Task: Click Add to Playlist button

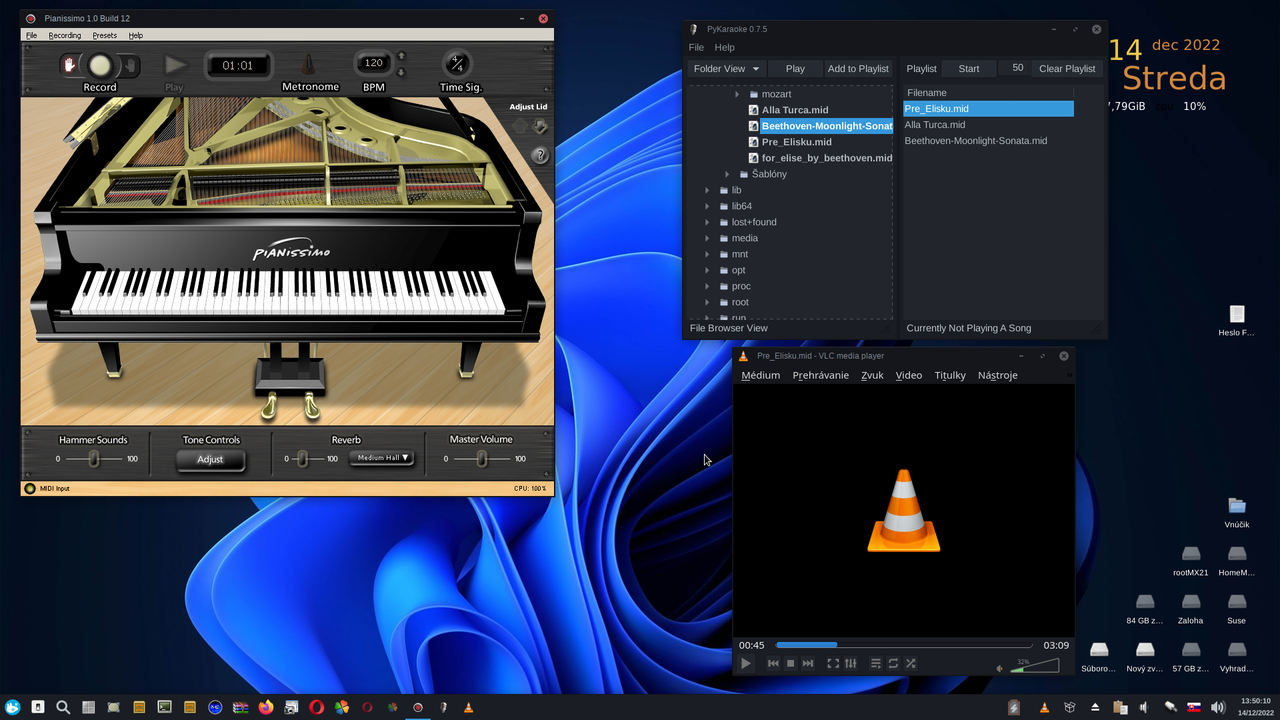Action: [858, 69]
